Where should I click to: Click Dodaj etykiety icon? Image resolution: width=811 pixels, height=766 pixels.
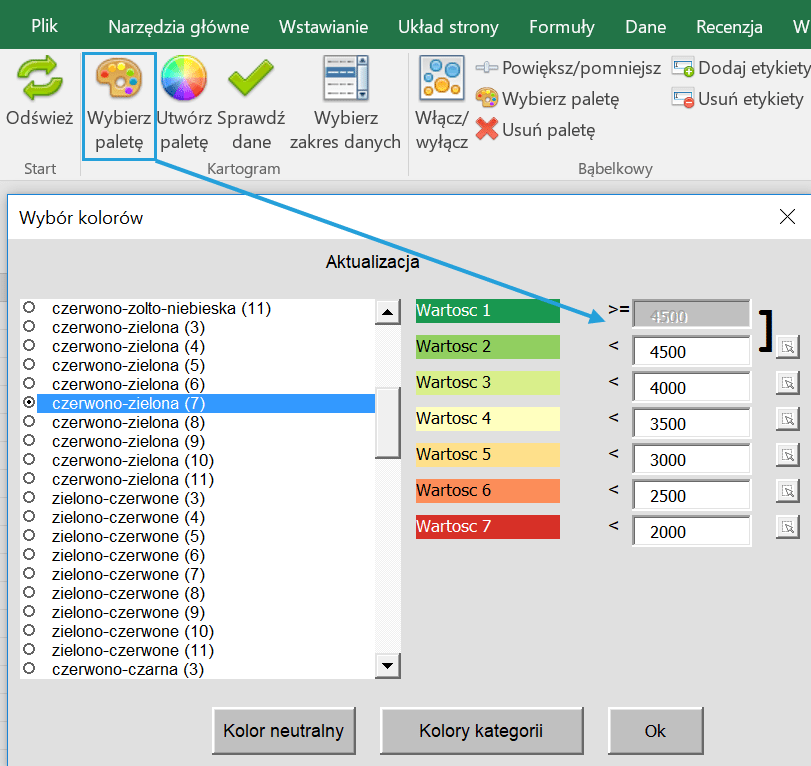[683, 68]
